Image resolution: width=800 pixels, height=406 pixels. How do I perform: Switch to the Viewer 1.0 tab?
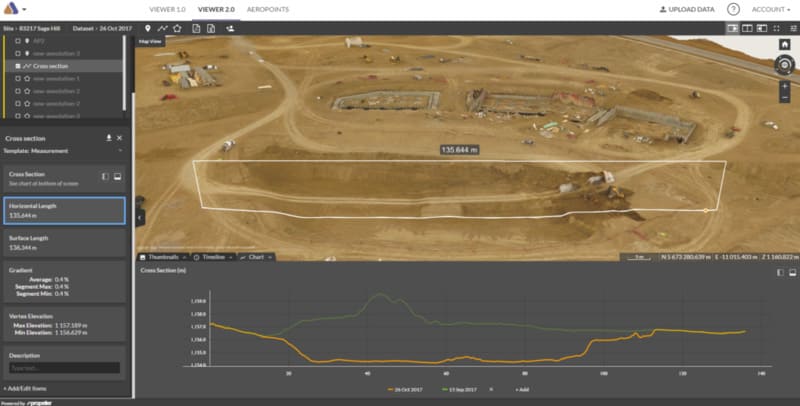tap(167, 9)
